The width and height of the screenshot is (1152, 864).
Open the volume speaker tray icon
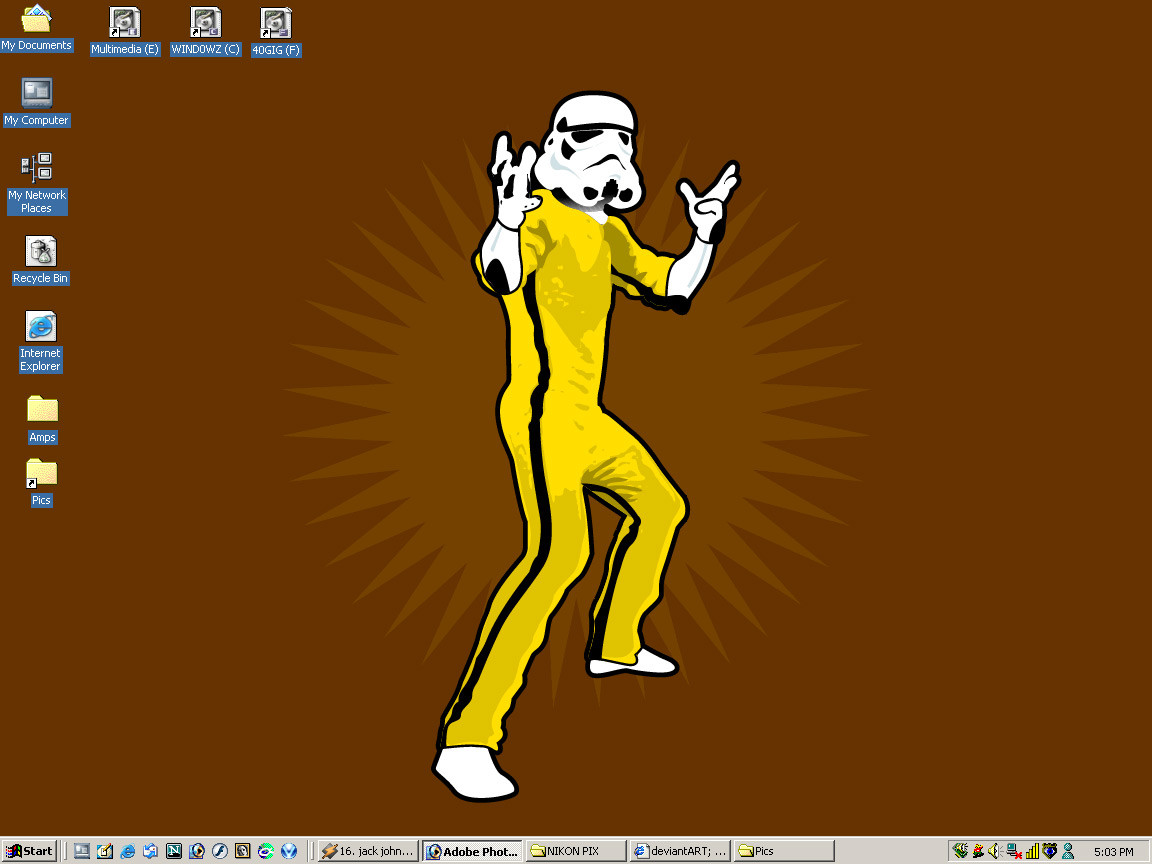[996, 851]
